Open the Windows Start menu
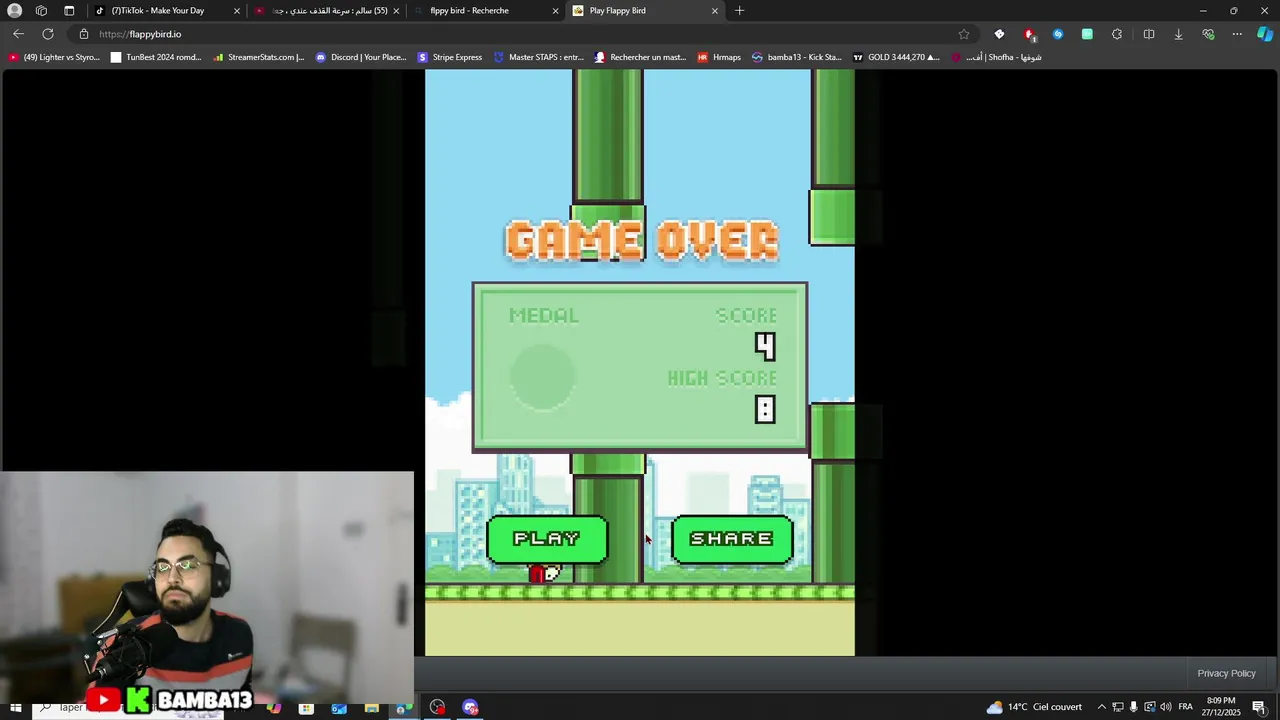This screenshot has height=720, width=1280. (x=16, y=708)
